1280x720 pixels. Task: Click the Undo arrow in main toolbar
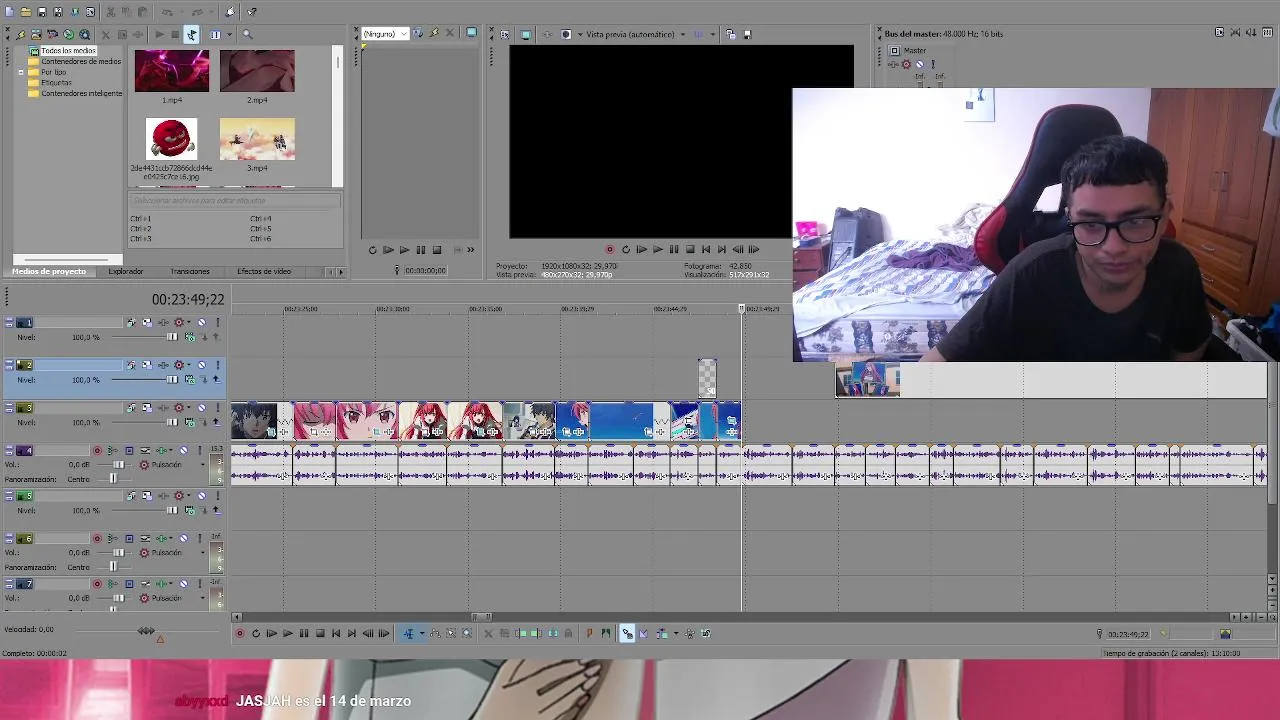(166, 12)
